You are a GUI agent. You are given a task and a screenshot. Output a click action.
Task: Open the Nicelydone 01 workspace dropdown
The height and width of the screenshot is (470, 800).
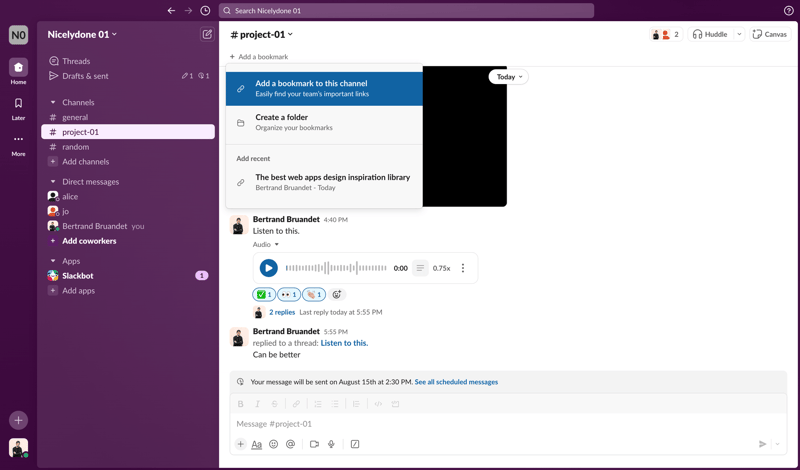(x=82, y=34)
